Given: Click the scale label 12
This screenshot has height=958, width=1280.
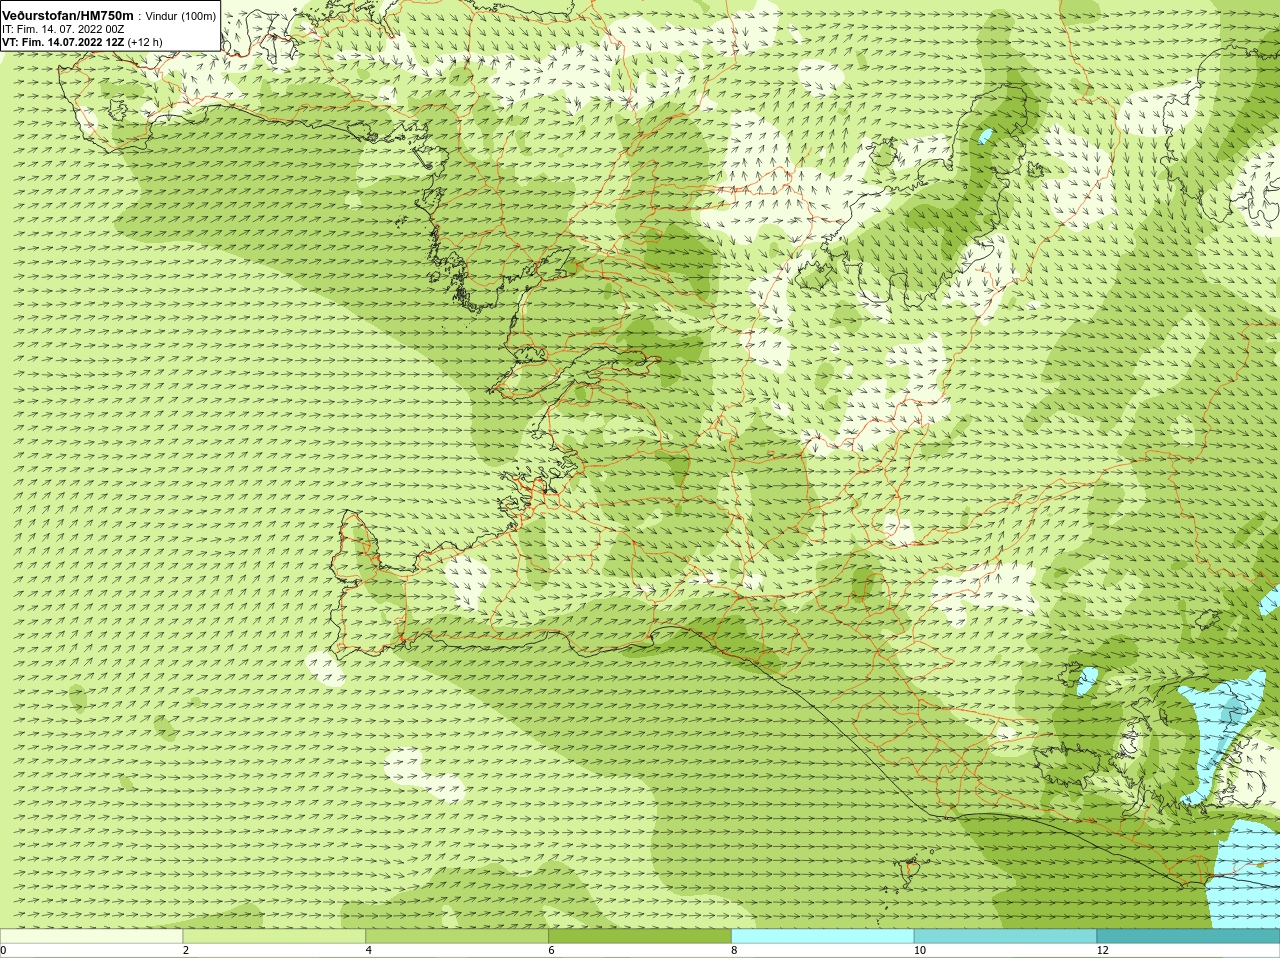Looking at the screenshot, I should point(1102,950).
